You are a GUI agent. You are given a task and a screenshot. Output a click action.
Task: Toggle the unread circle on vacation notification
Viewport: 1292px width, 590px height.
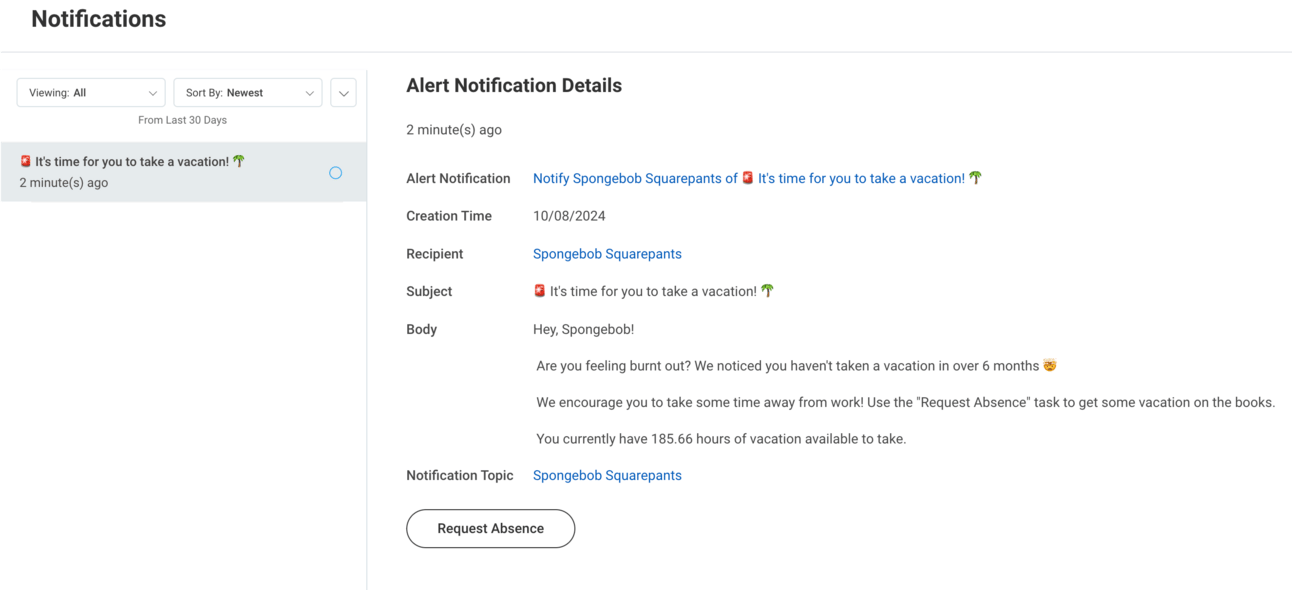pos(336,173)
